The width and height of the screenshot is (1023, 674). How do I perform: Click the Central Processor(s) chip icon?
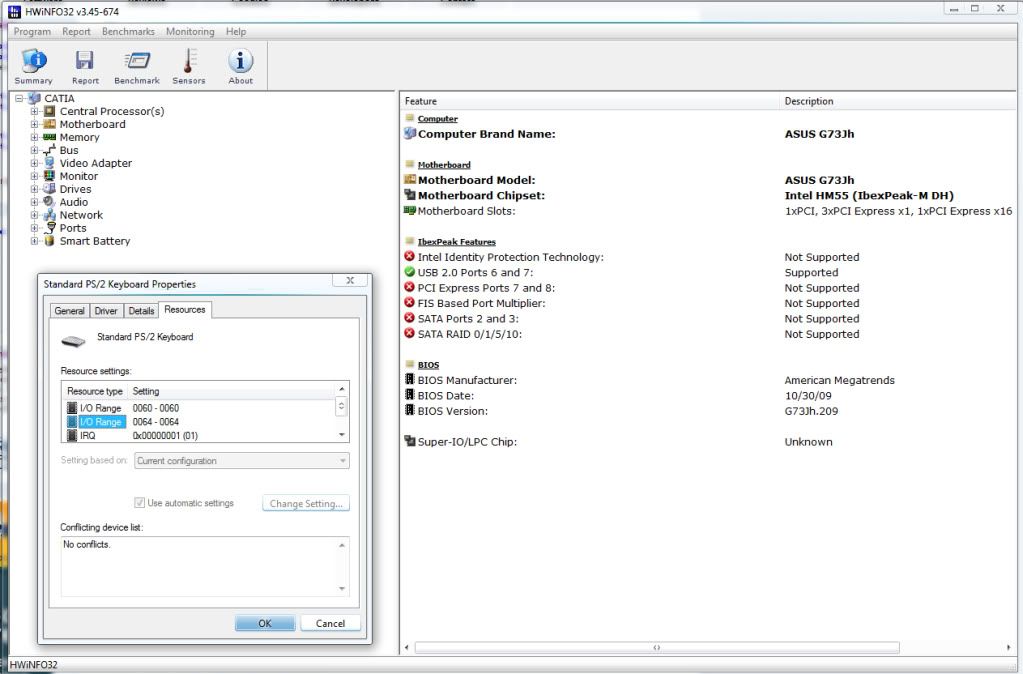50,112
